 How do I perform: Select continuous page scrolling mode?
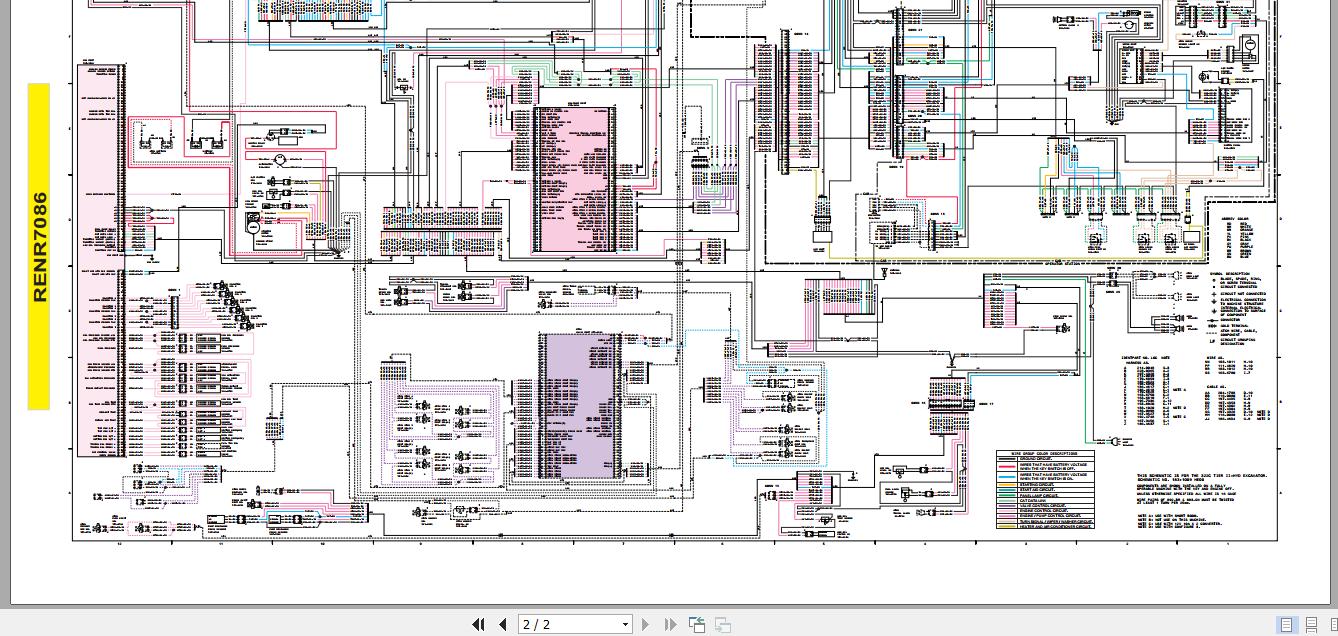(1310, 625)
